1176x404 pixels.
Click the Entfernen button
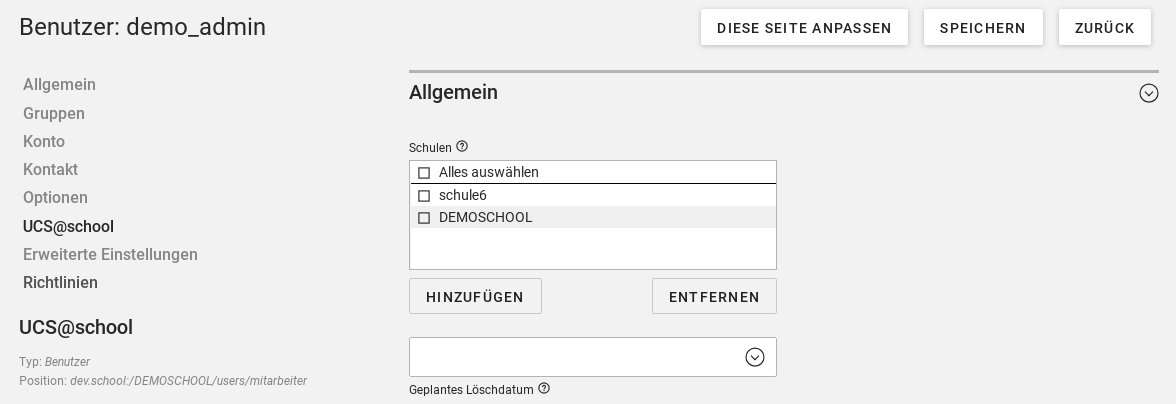[714, 297]
